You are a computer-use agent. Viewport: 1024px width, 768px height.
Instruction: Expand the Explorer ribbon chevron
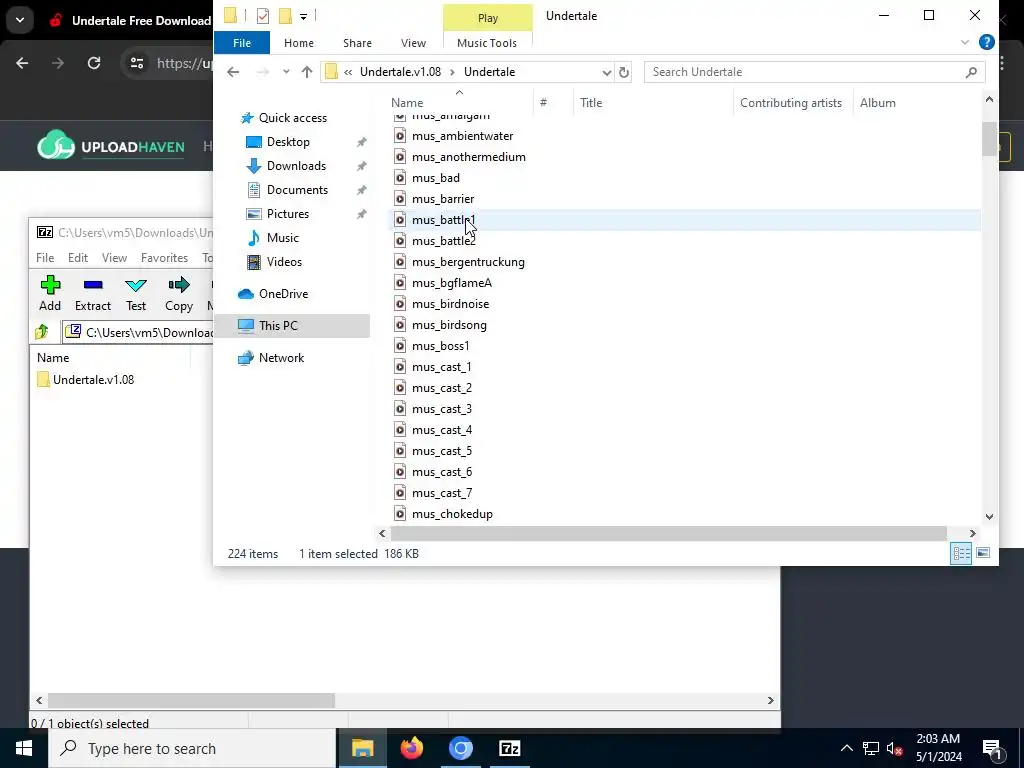click(x=965, y=42)
